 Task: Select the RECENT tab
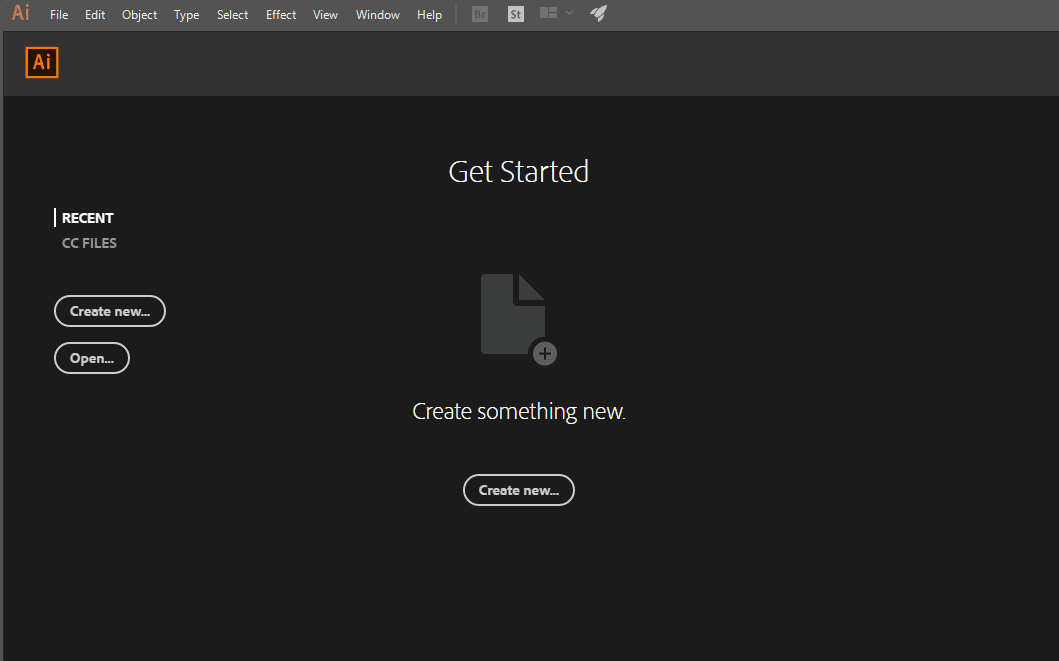[87, 218]
